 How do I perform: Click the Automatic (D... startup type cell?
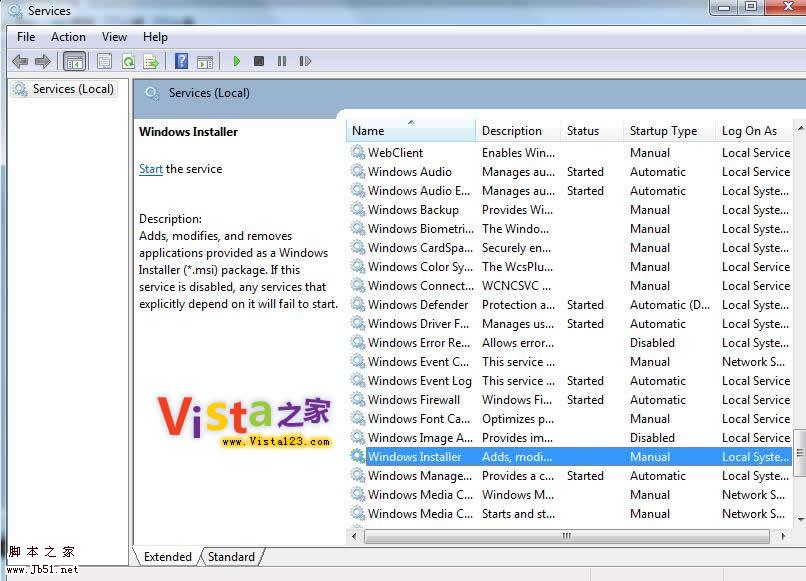click(670, 304)
